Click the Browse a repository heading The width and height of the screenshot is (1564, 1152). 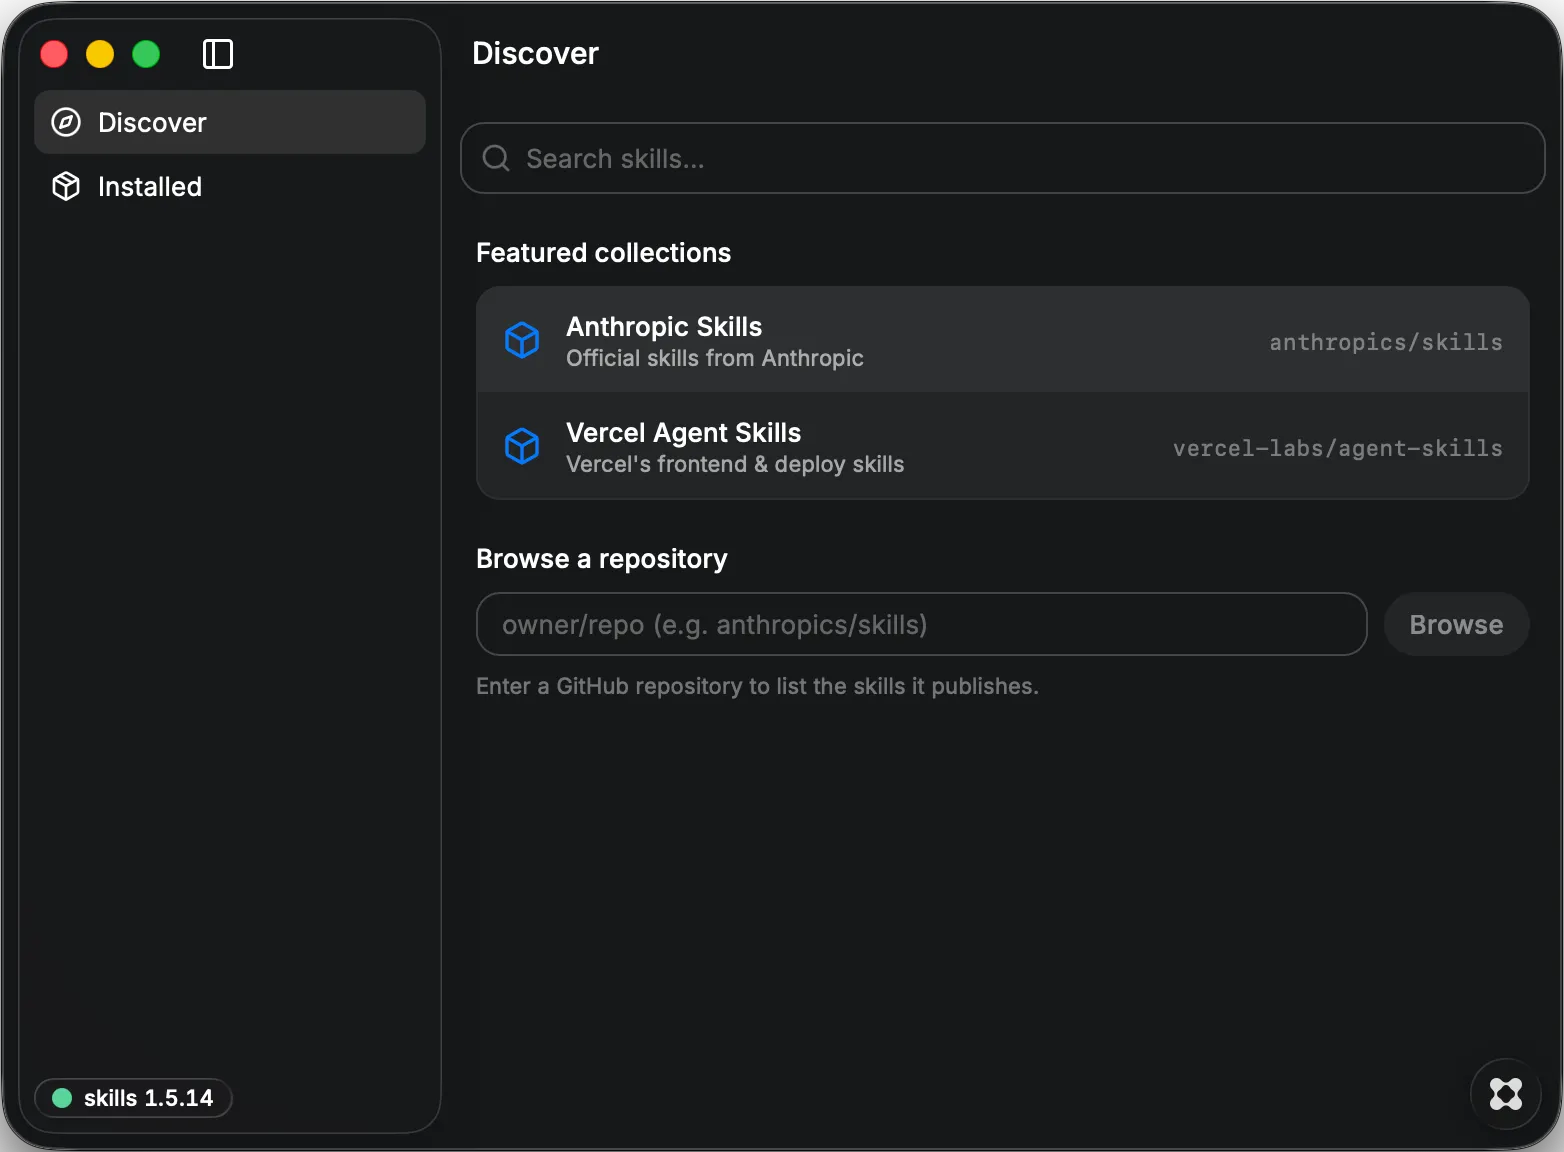[602, 559]
